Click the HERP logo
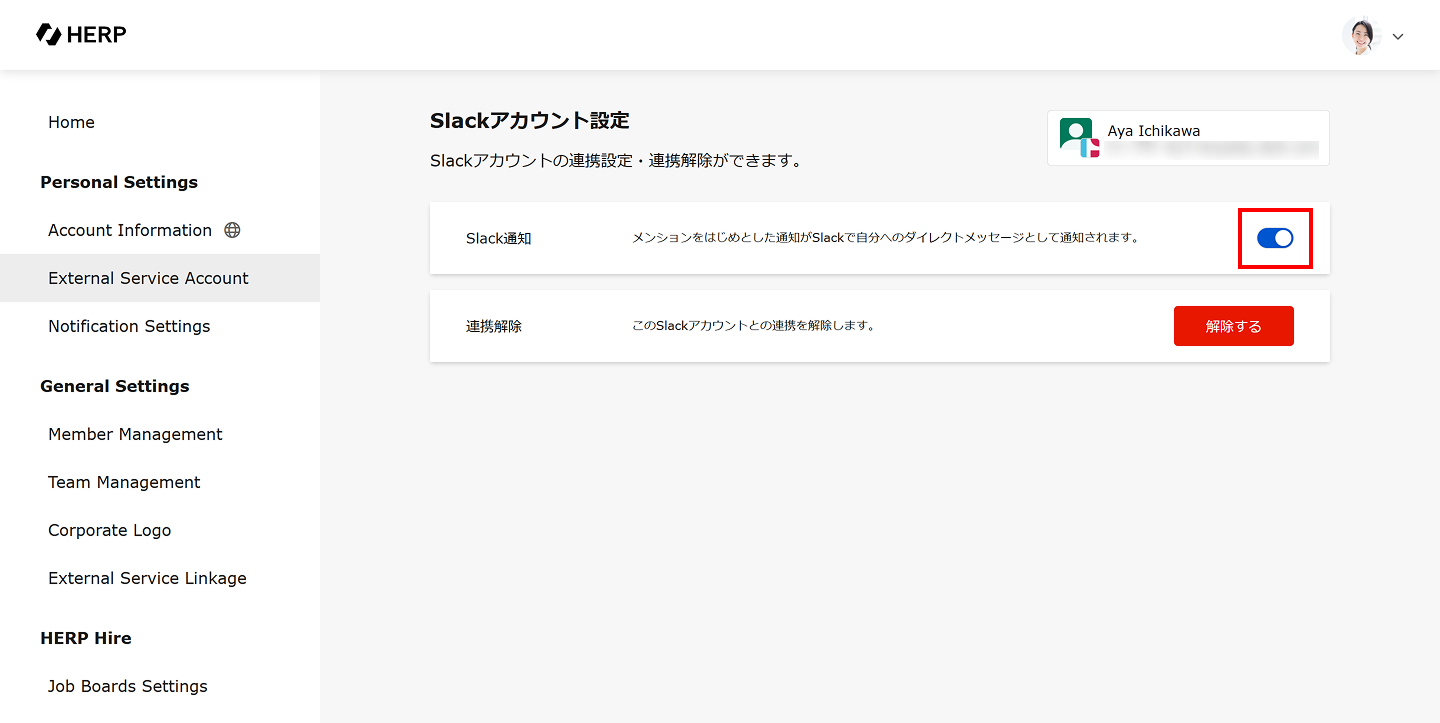The image size is (1440, 723). point(81,35)
